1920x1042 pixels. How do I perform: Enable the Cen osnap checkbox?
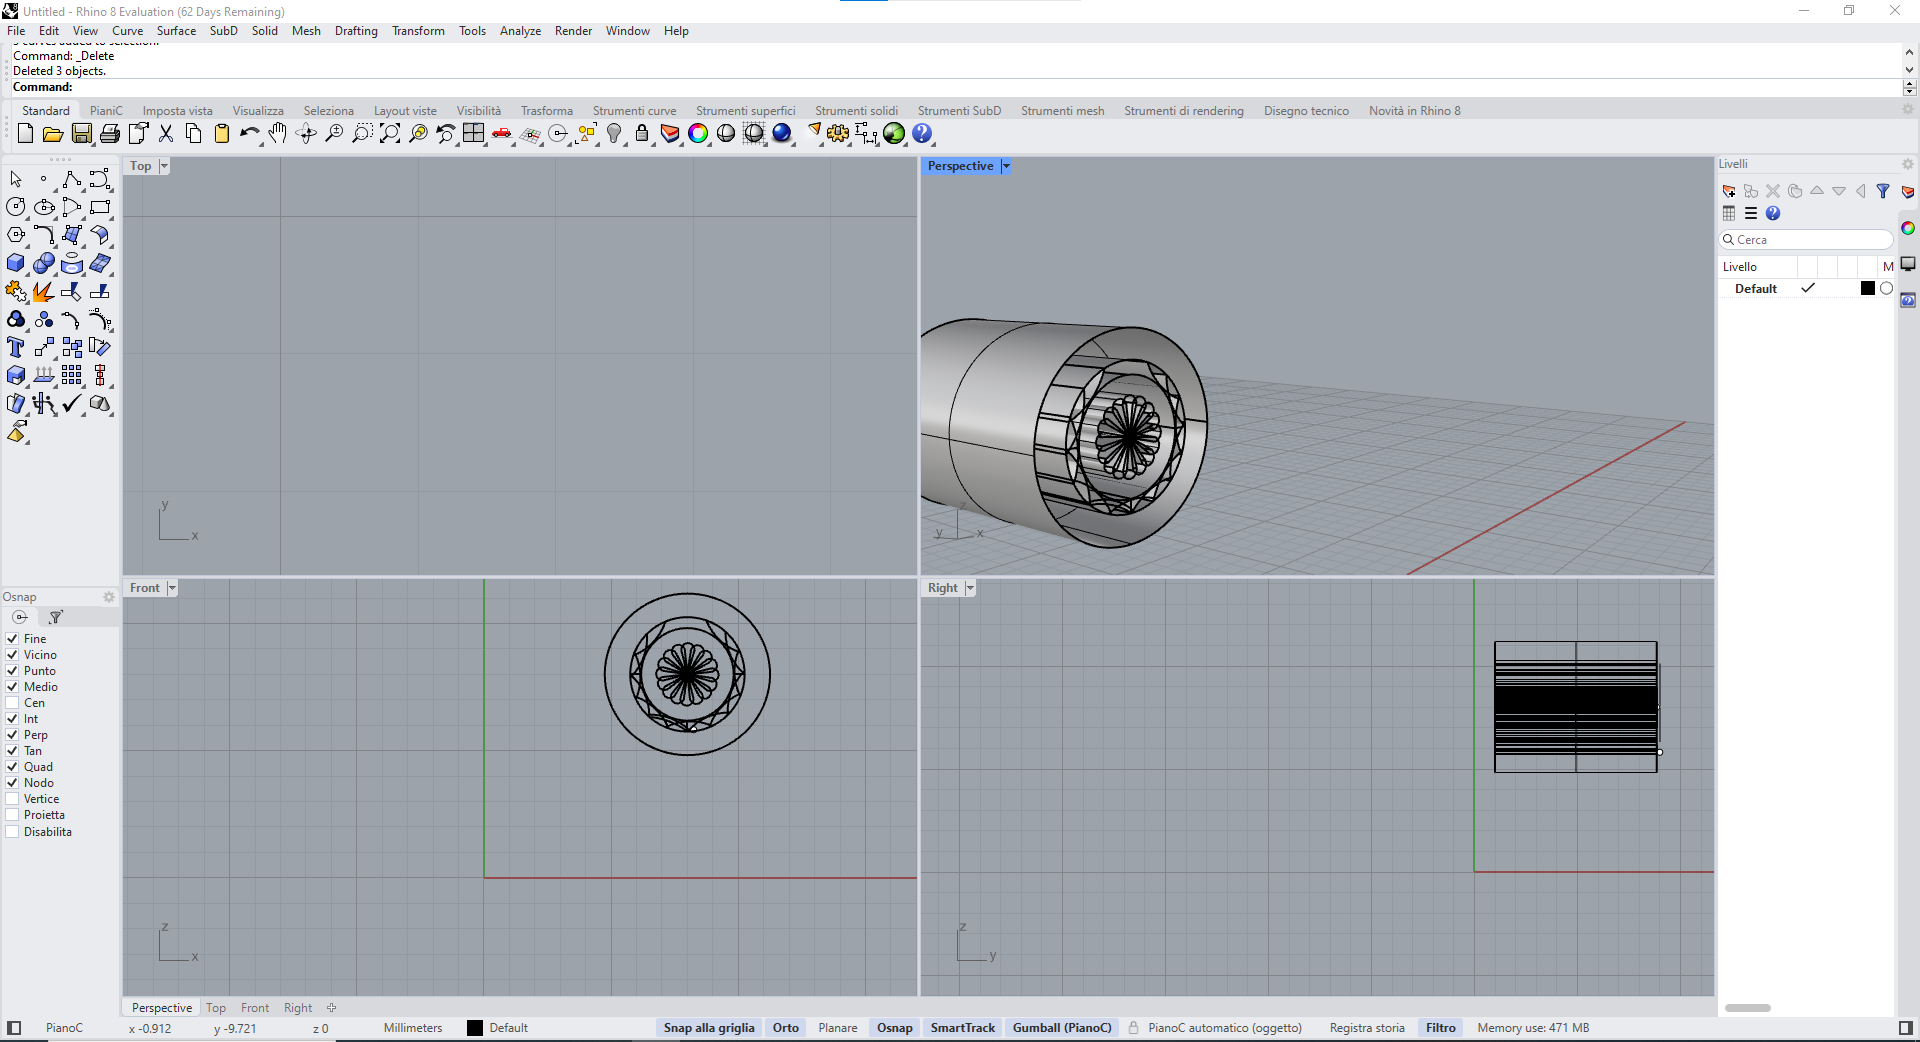pyautogui.click(x=13, y=703)
